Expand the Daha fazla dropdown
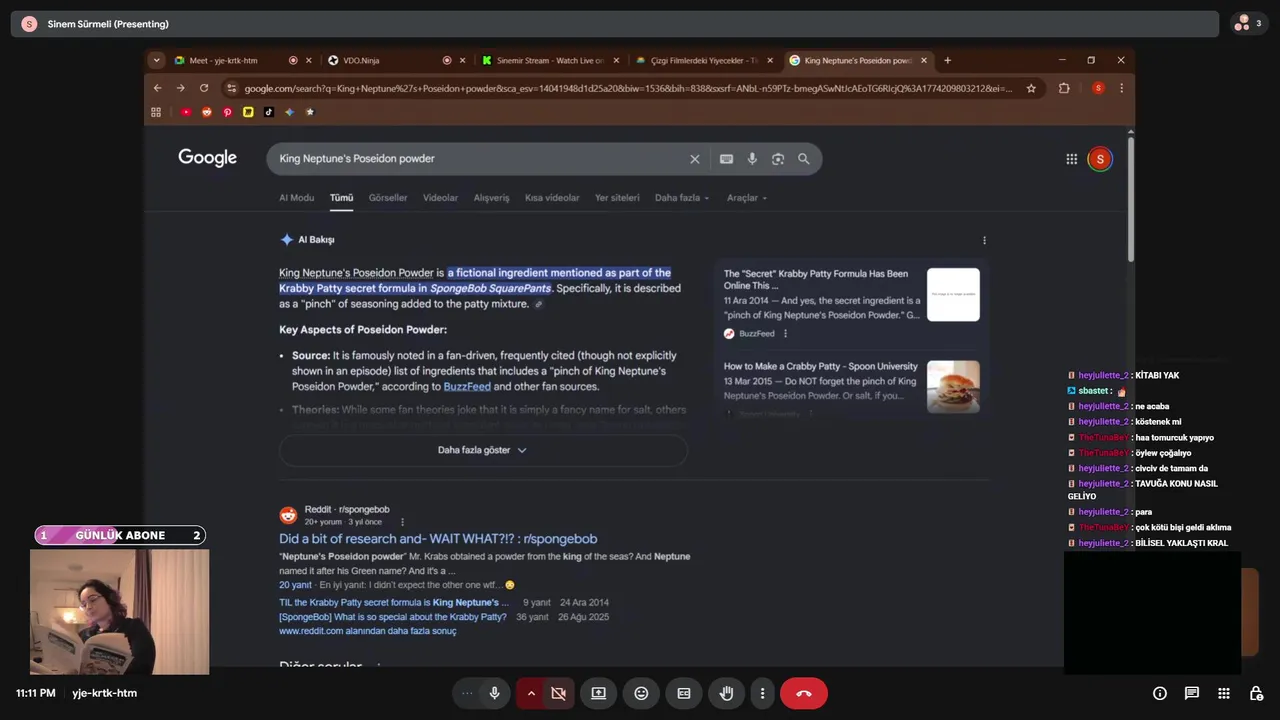 pyautogui.click(x=682, y=198)
